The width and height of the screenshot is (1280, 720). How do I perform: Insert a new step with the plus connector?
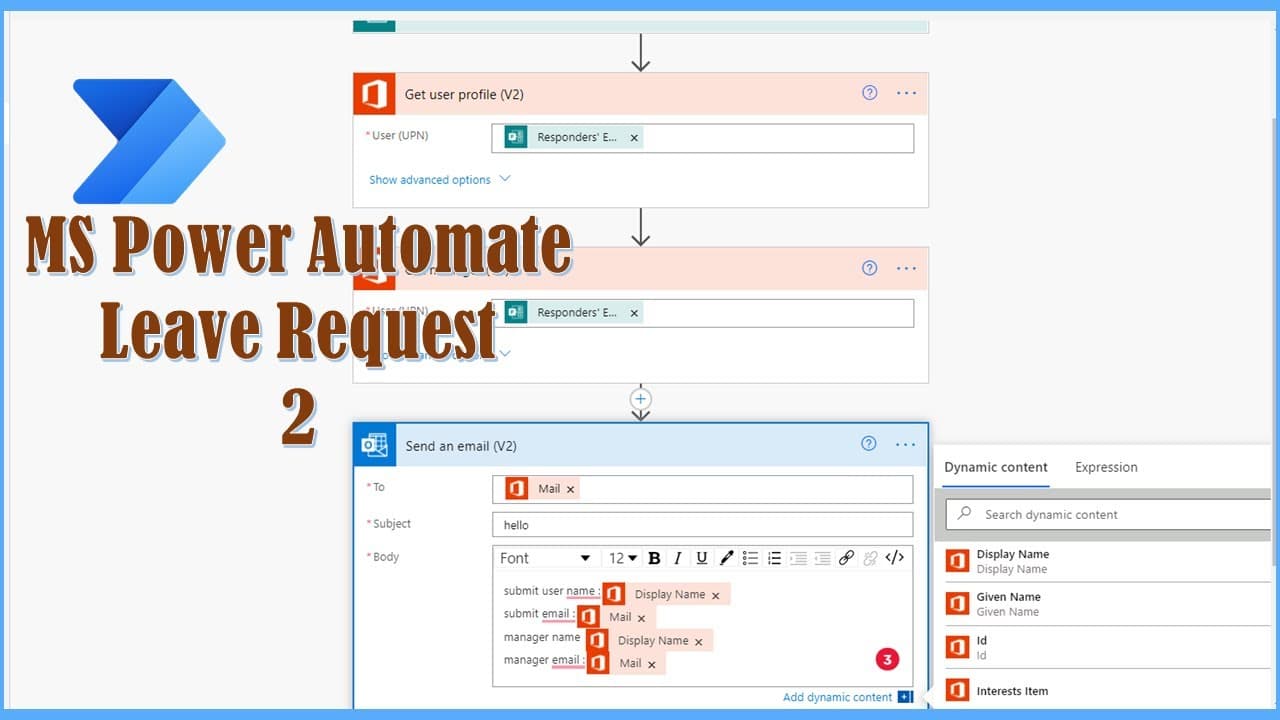[x=641, y=398]
